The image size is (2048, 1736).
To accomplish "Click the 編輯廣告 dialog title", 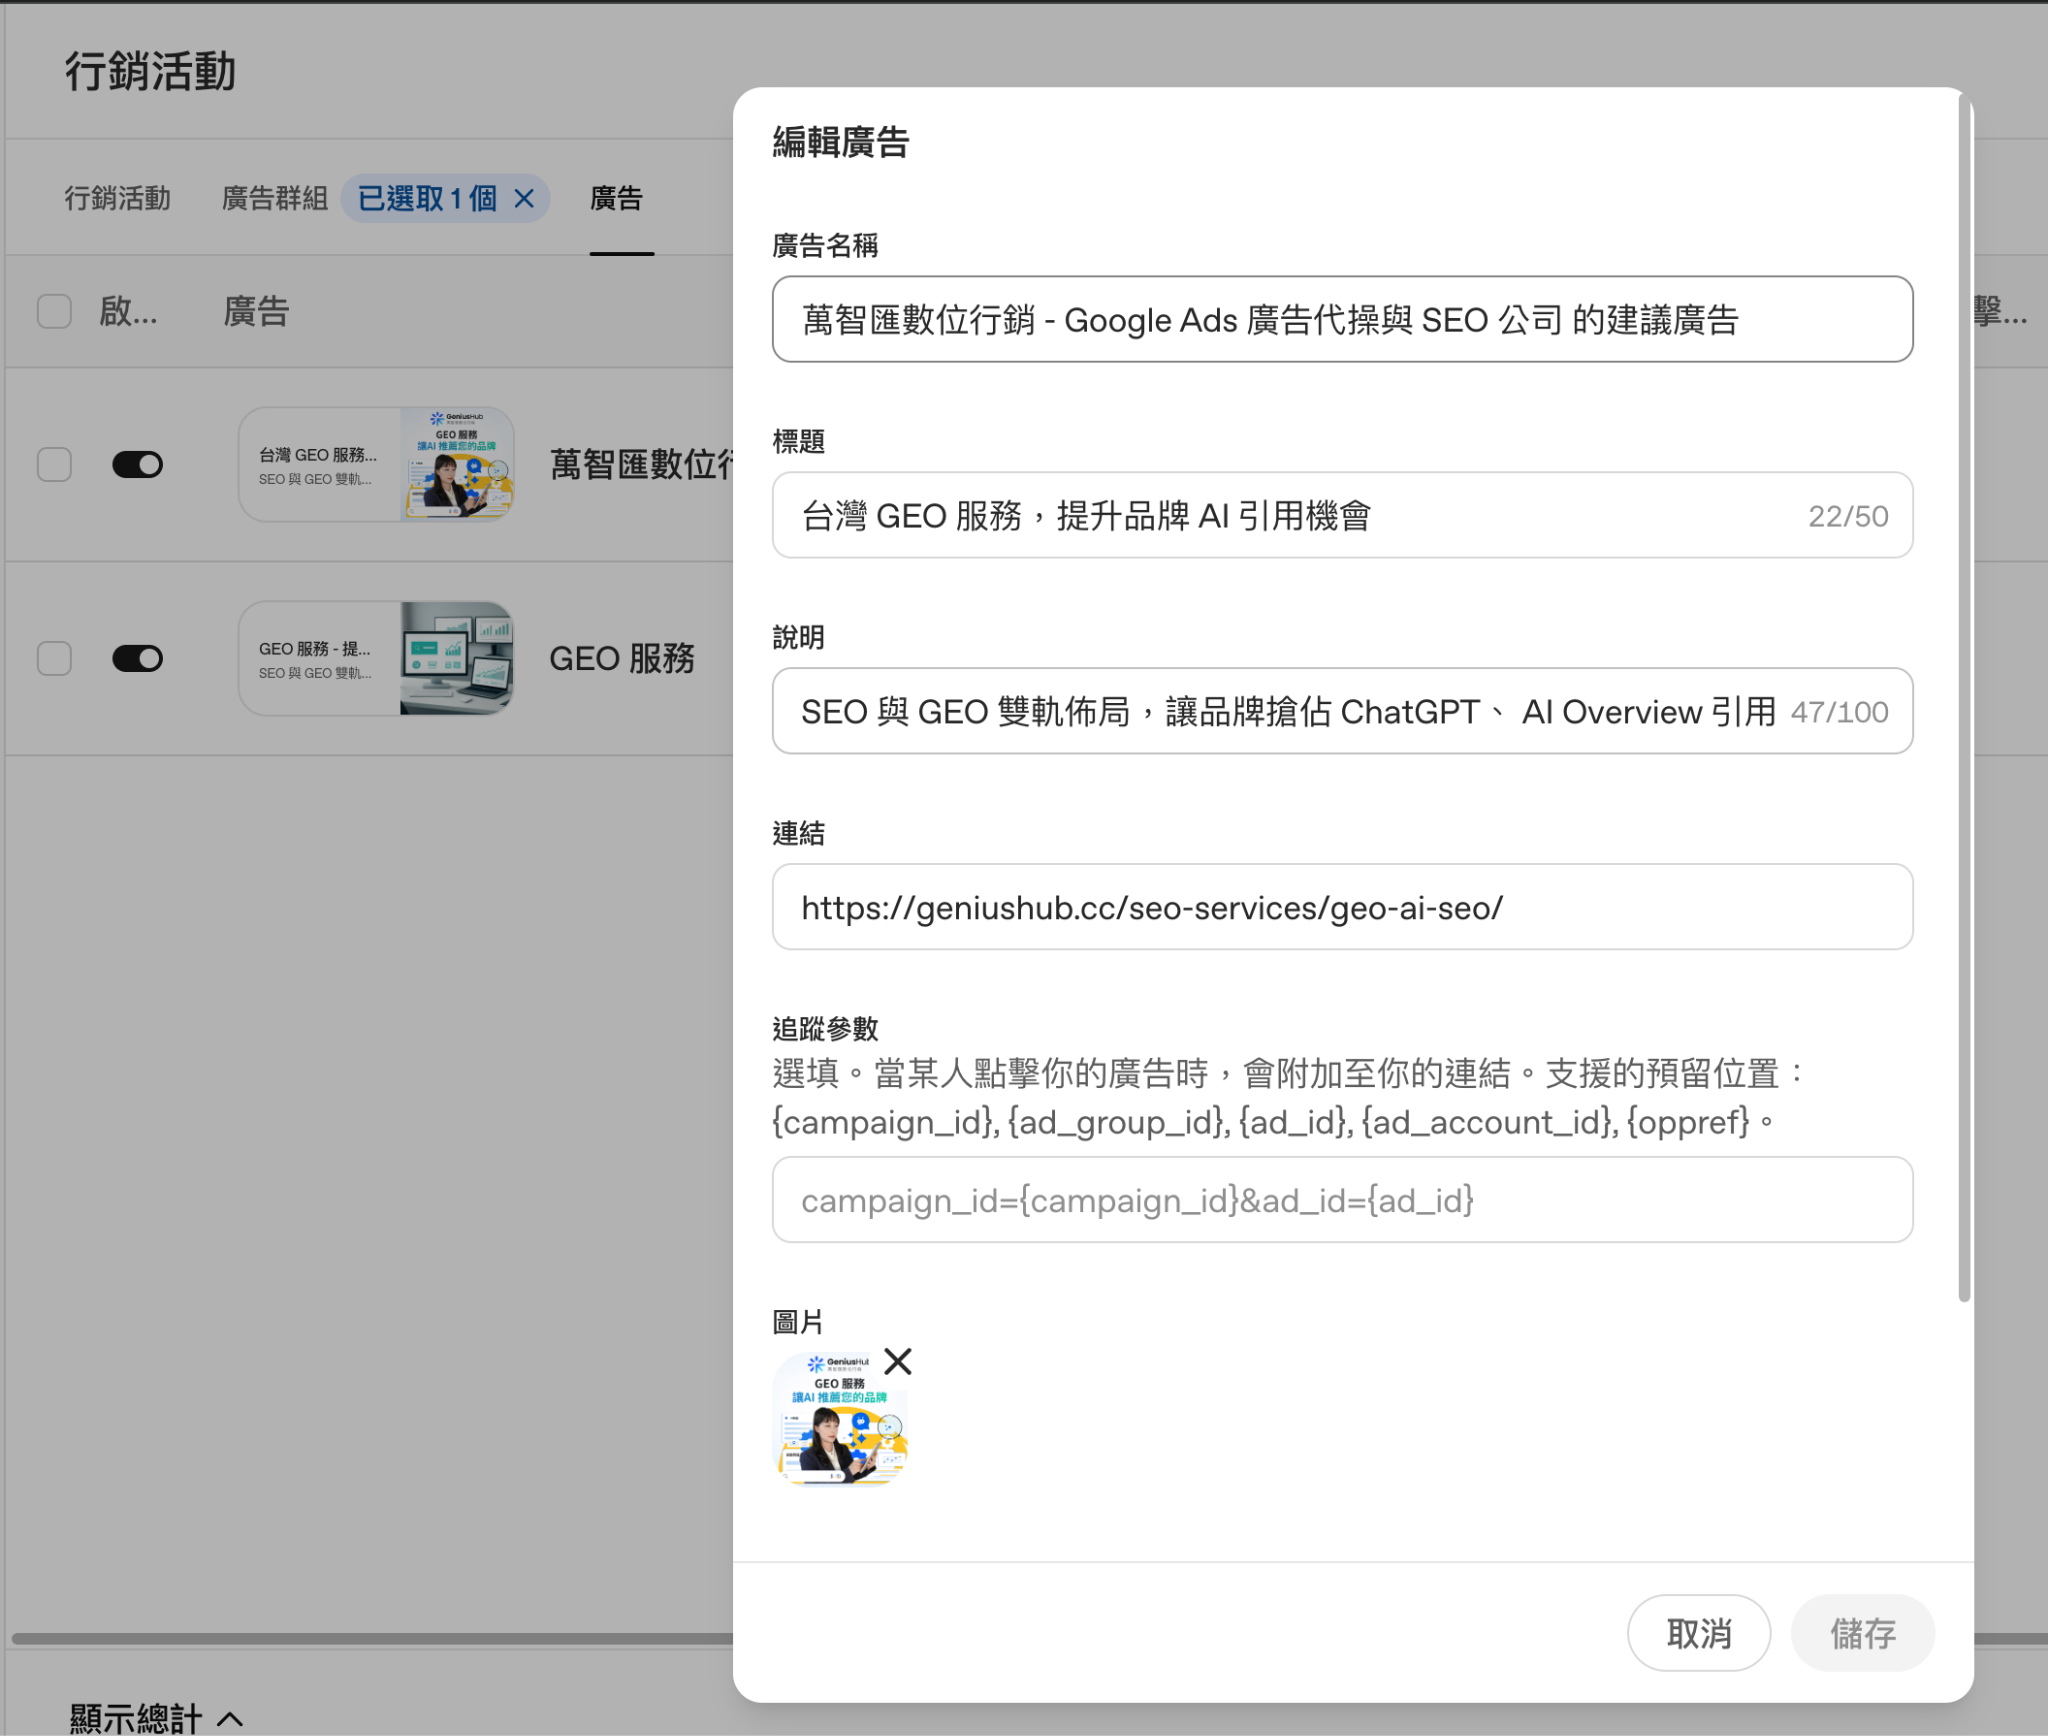I will pyautogui.click(x=841, y=142).
